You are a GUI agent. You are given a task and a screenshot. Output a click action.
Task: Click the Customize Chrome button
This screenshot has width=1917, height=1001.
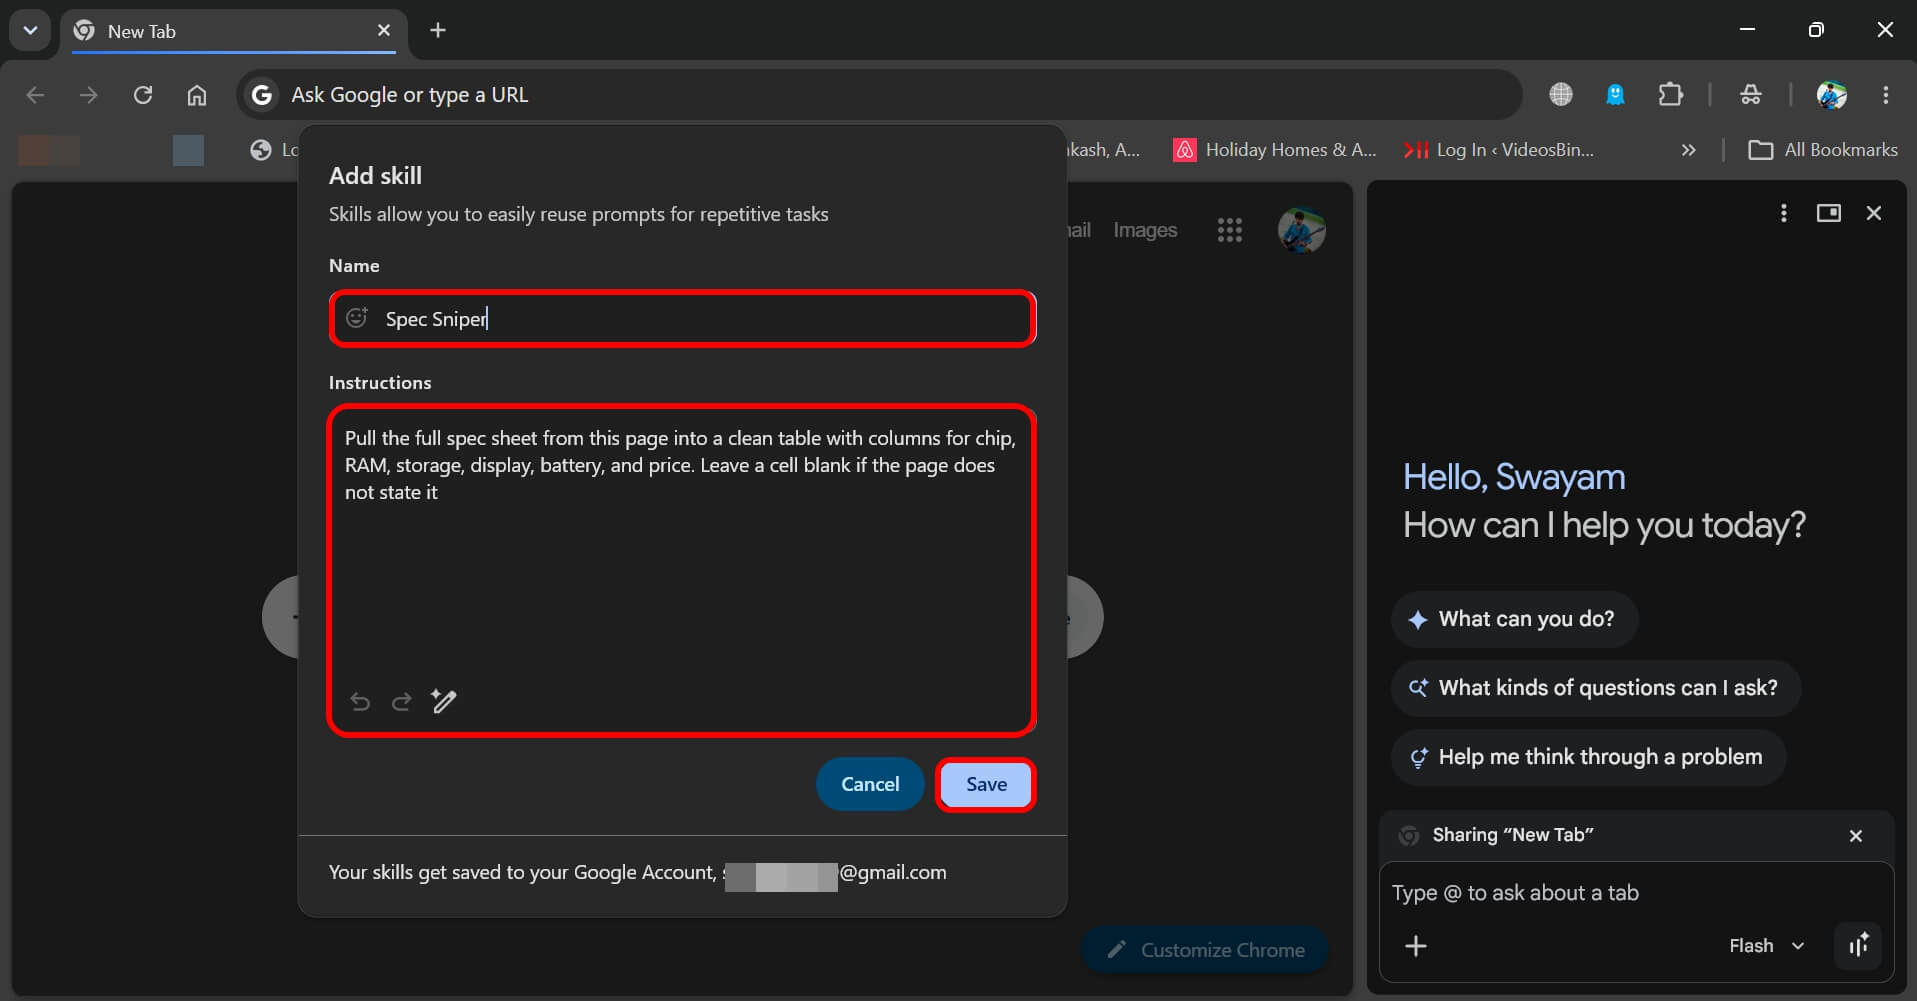pos(1205,950)
